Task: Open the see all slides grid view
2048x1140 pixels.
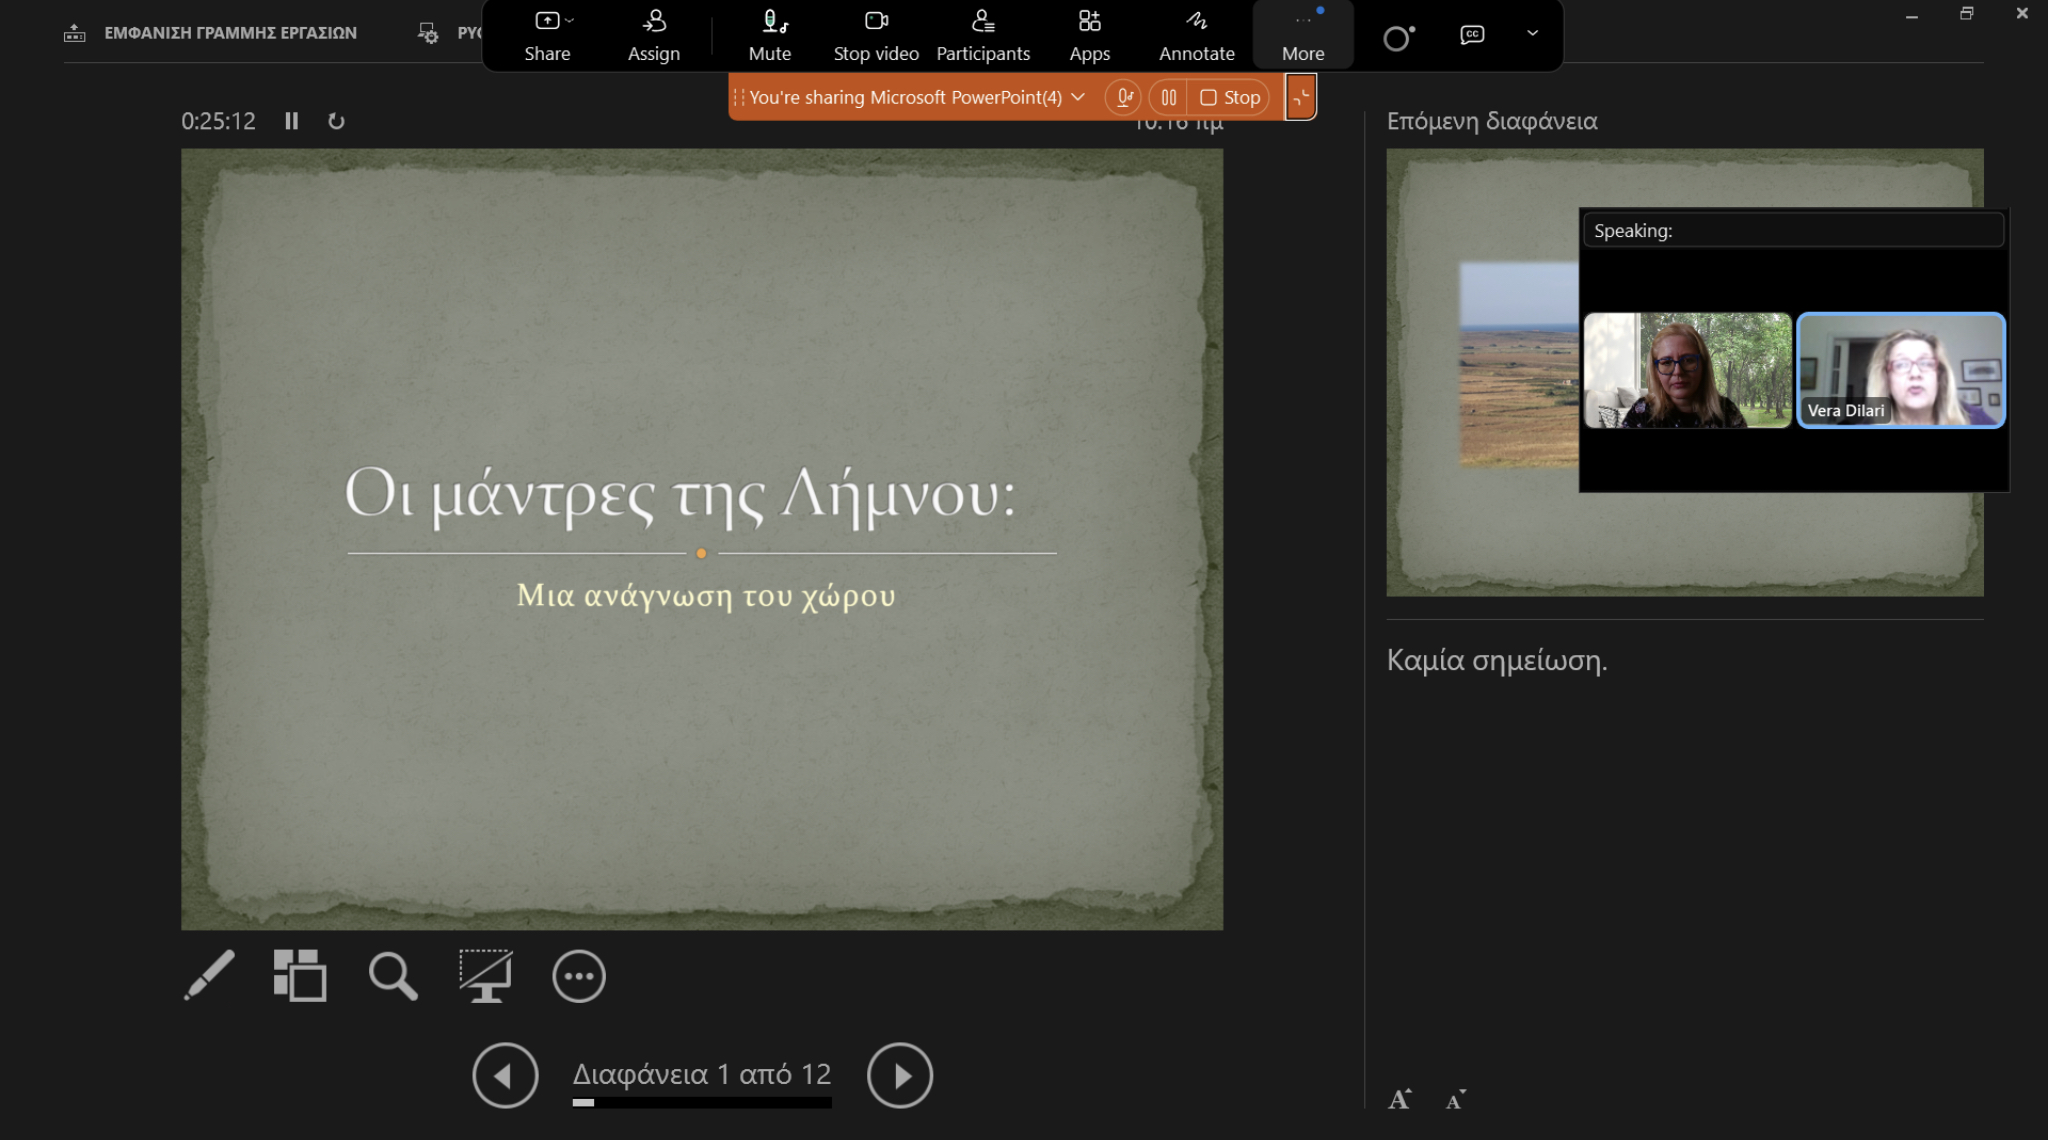Action: point(300,975)
